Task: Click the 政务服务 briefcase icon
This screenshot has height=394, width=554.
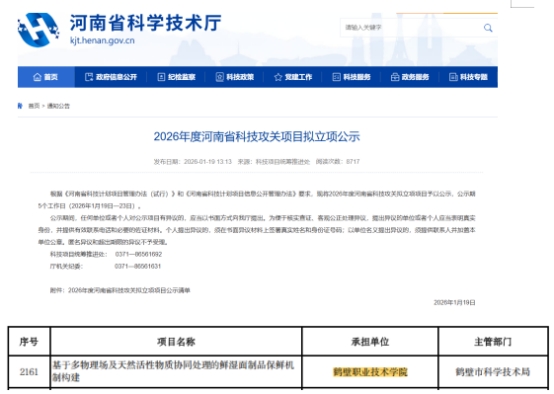Action: [395, 77]
